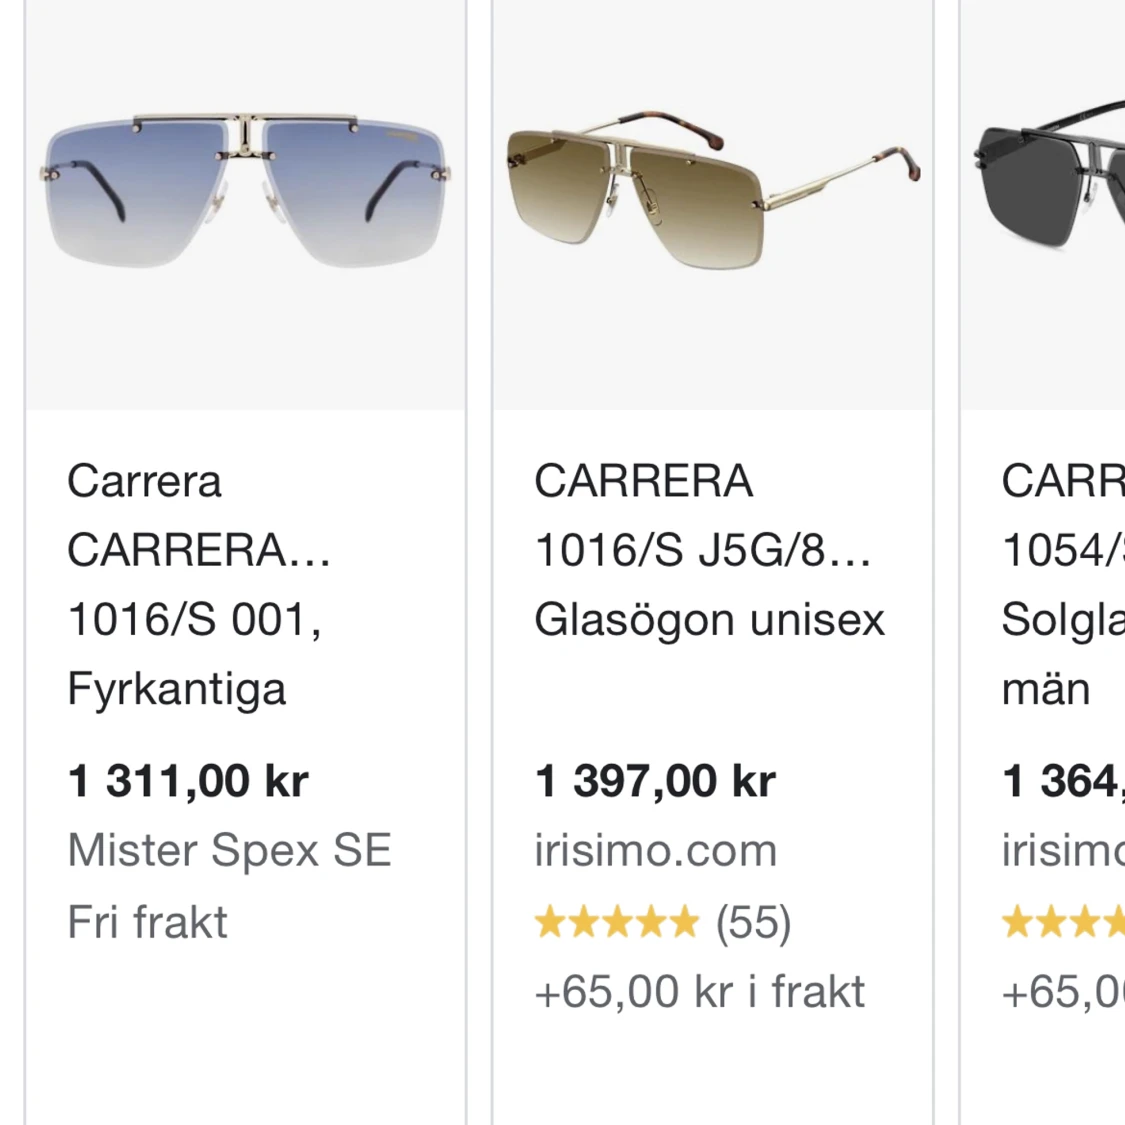
Task: Open the (55) reviews count
Action: [x=753, y=922]
